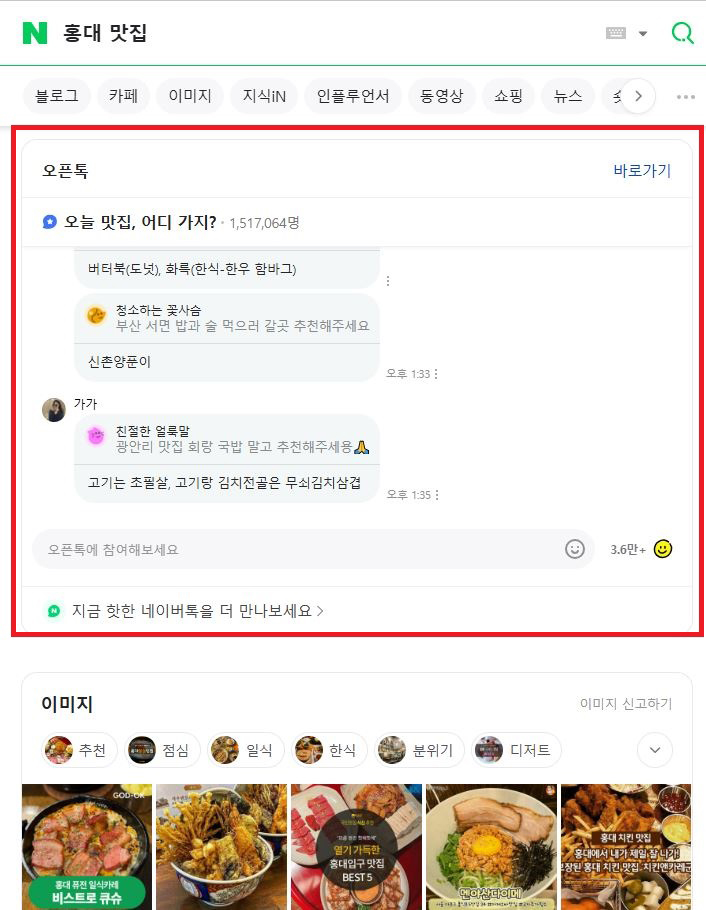Screen dimensions: 706x910
Task: Open options for the 오후 1:33 message
Action: point(436,374)
